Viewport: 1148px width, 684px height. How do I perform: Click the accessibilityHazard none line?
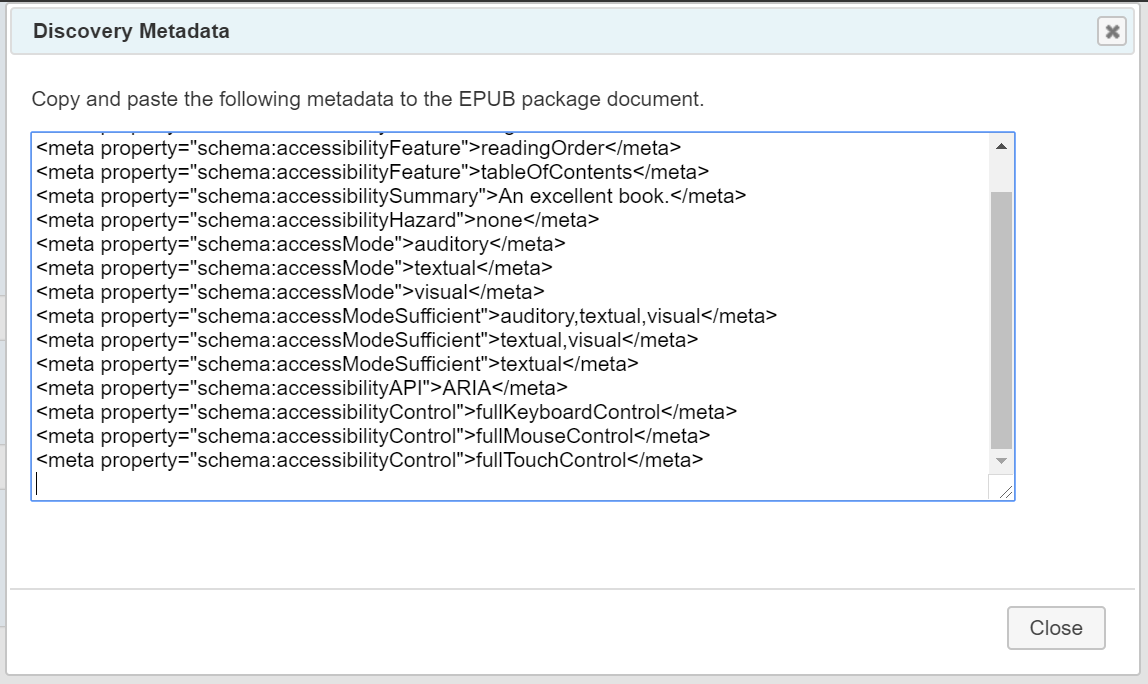318,220
